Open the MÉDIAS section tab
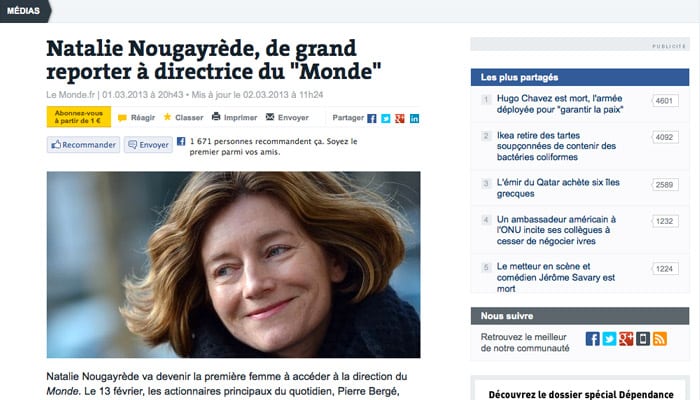Screen dimensions: 700x400 [25, 11]
